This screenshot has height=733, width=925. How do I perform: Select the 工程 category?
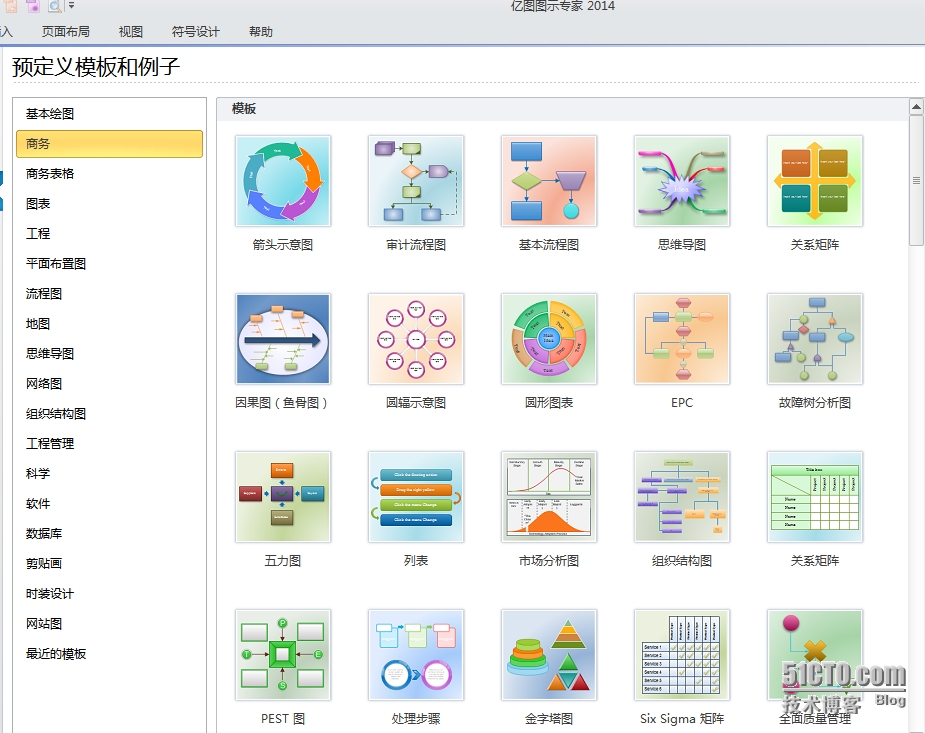tap(110, 234)
